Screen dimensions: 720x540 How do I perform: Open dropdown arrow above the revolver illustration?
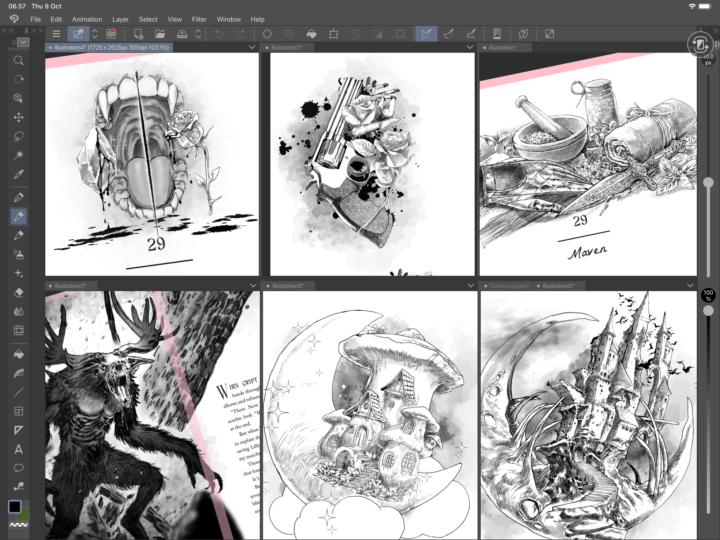pyautogui.click(x=469, y=47)
